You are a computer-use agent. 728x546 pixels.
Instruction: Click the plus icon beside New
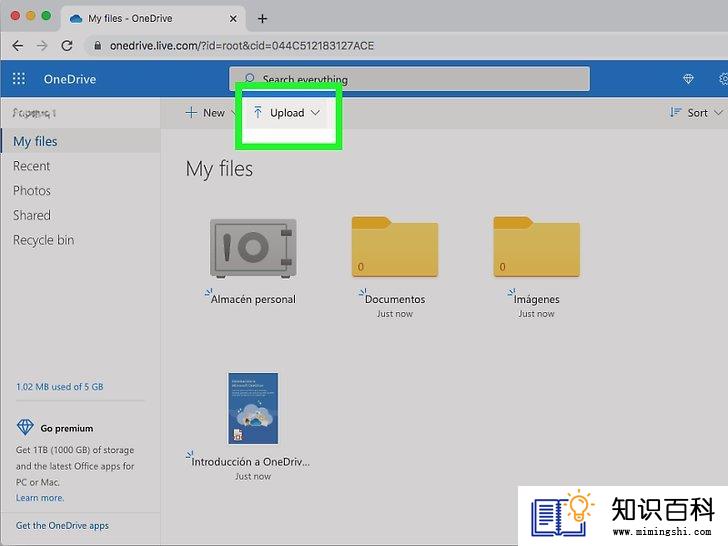click(x=191, y=112)
